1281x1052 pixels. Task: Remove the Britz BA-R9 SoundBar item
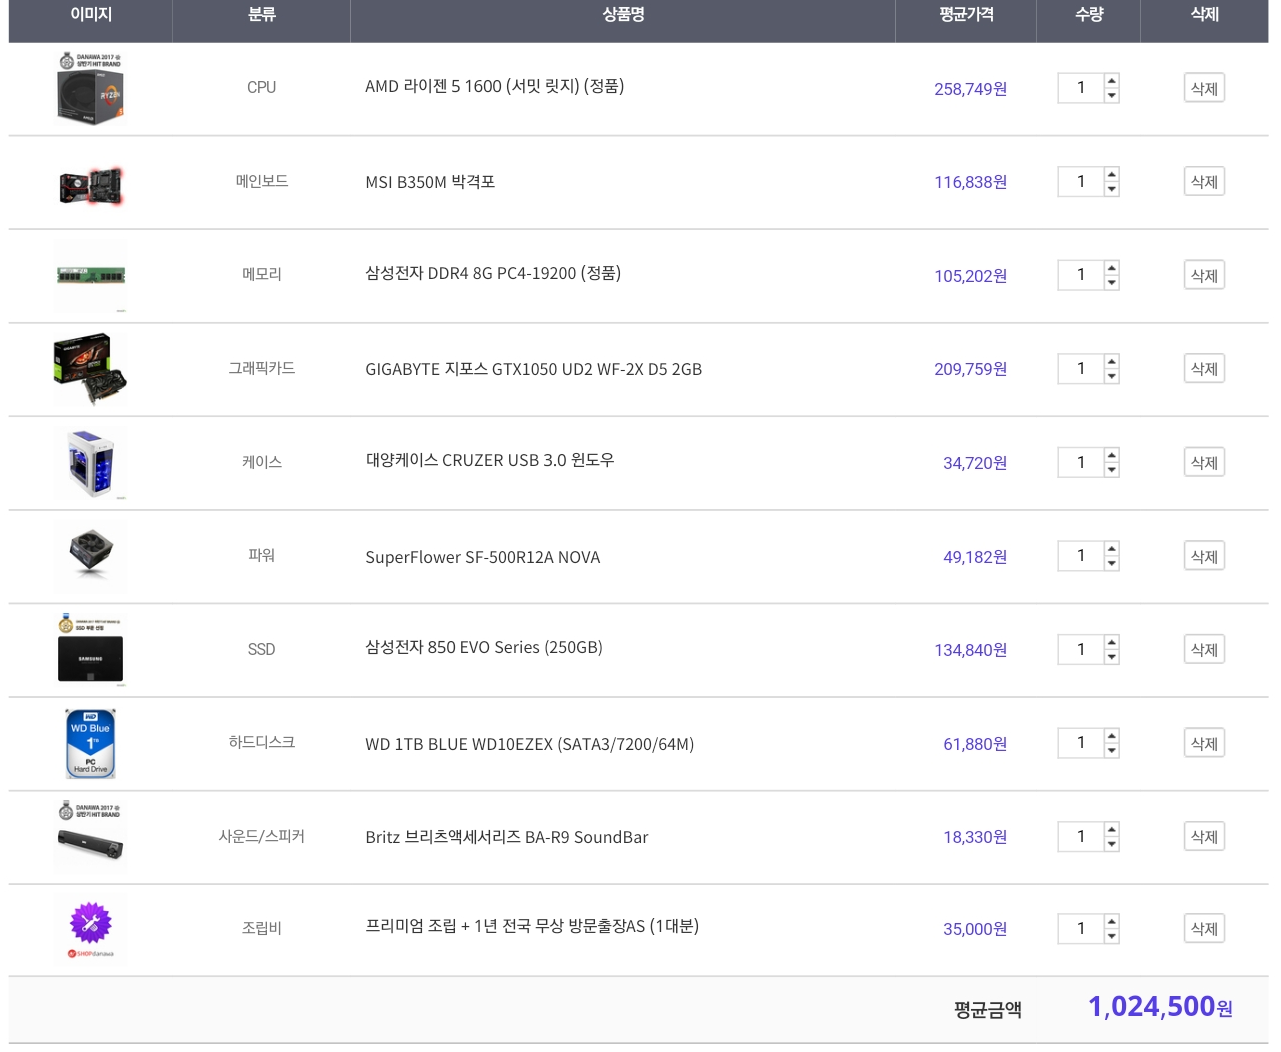point(1204,836)
